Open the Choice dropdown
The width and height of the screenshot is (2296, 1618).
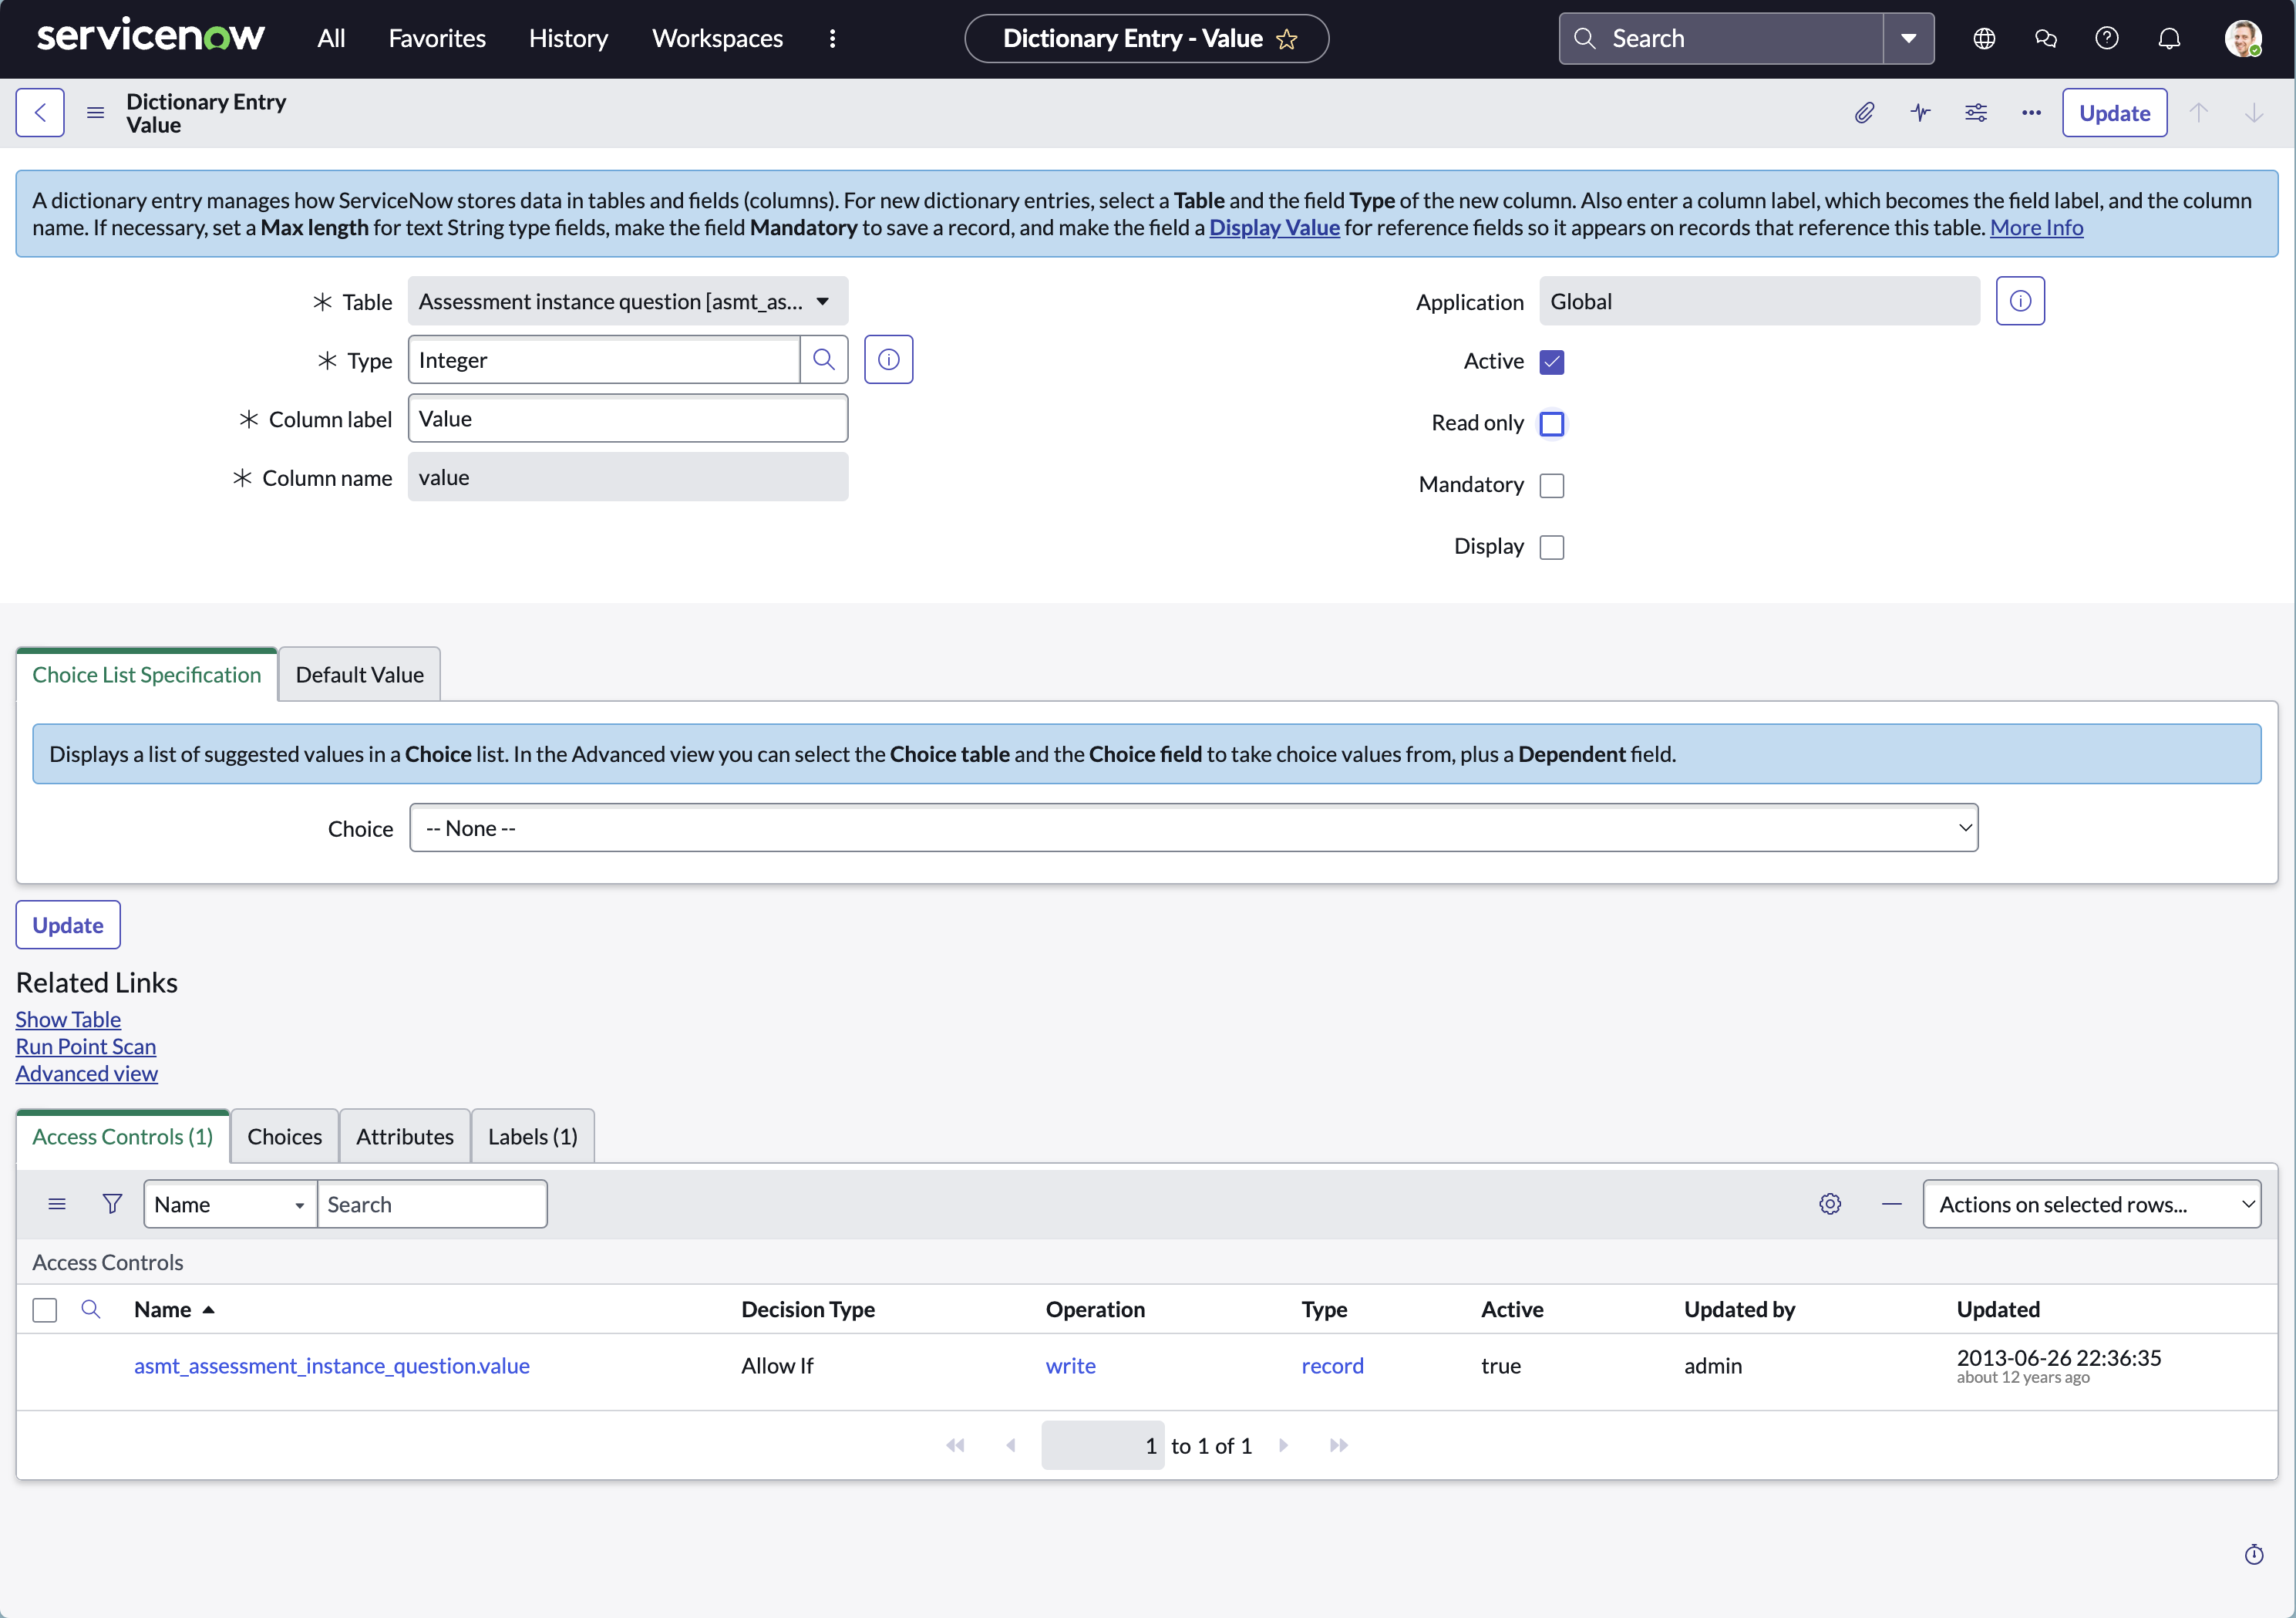tap(1193, 828)
